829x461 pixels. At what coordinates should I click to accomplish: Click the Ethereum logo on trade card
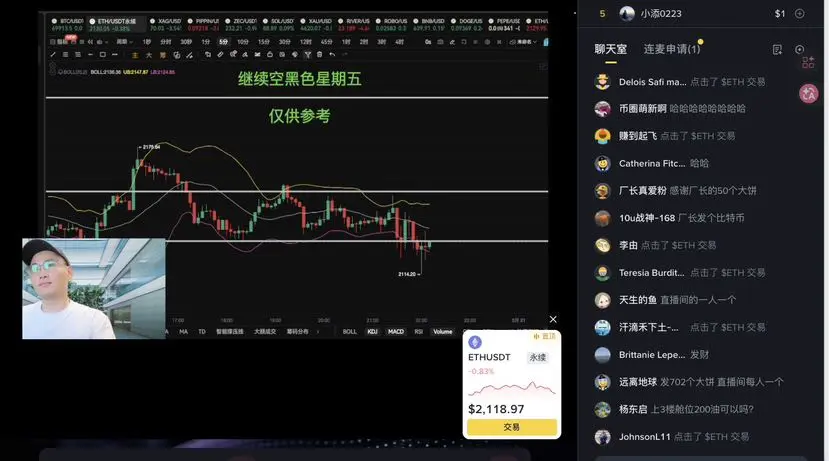pyautogui.click(x=475, y=342)
